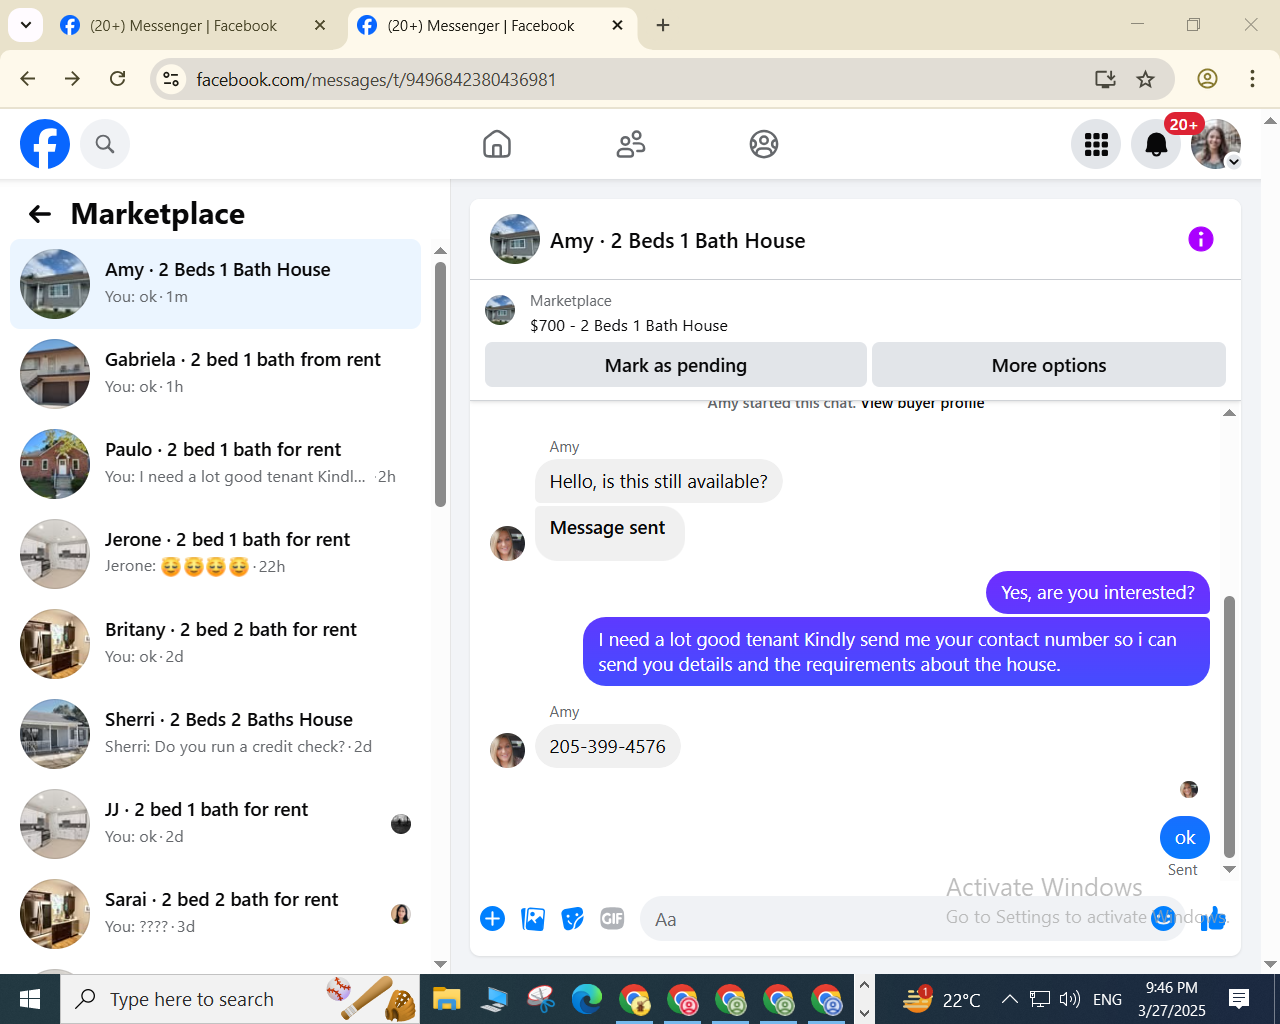Click the 'Yes, are you interested?' message
The width and height of the screenshot is (1280, 1024).
1098,593
